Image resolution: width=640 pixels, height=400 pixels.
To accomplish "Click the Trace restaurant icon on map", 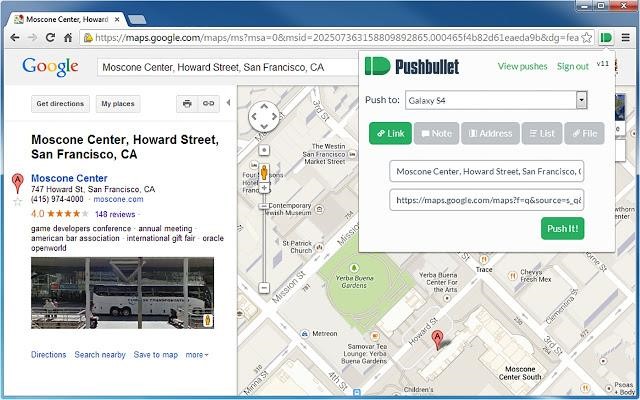I will coord(484,260).
